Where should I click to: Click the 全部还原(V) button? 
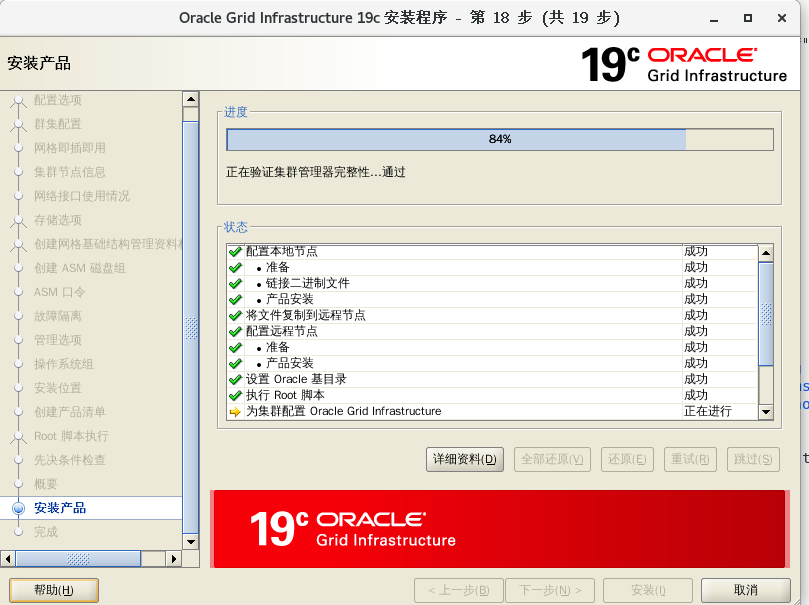pos(552,459)
